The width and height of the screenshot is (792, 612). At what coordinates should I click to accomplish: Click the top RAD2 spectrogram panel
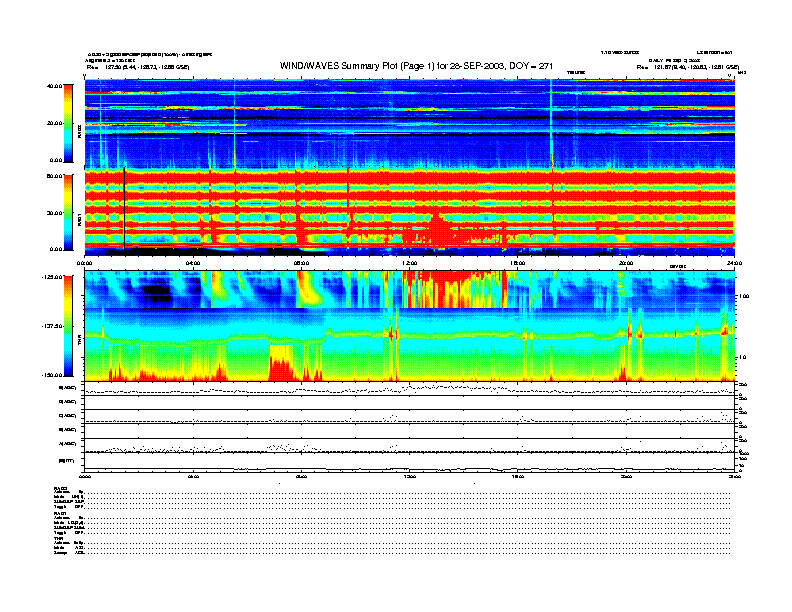point(409,122)
